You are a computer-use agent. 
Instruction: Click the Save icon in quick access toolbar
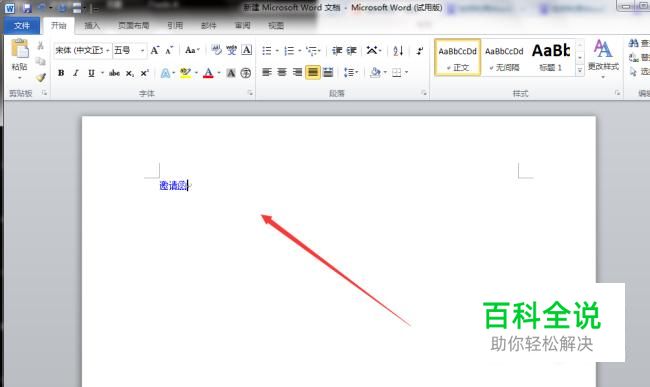pyautogui.click(x=27, y=8)
